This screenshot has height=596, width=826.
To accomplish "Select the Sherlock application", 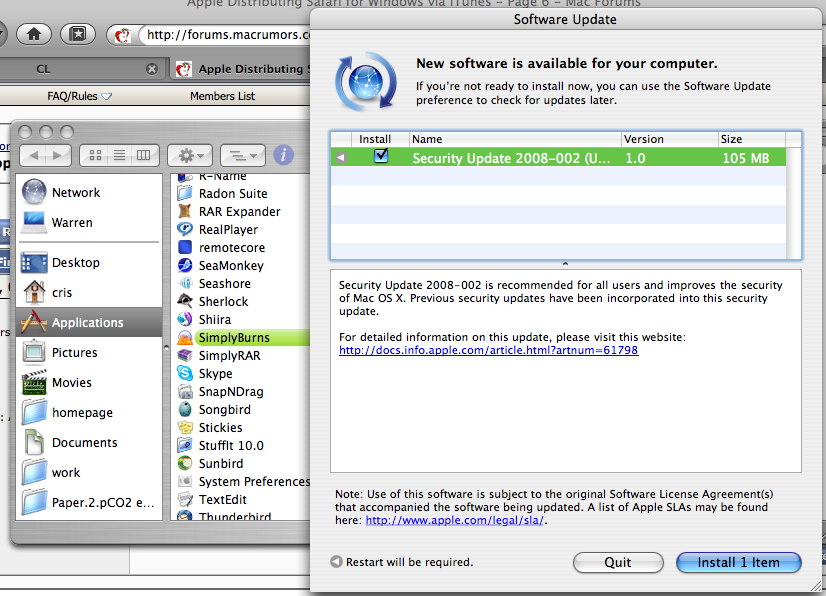I will coord(223,301).
